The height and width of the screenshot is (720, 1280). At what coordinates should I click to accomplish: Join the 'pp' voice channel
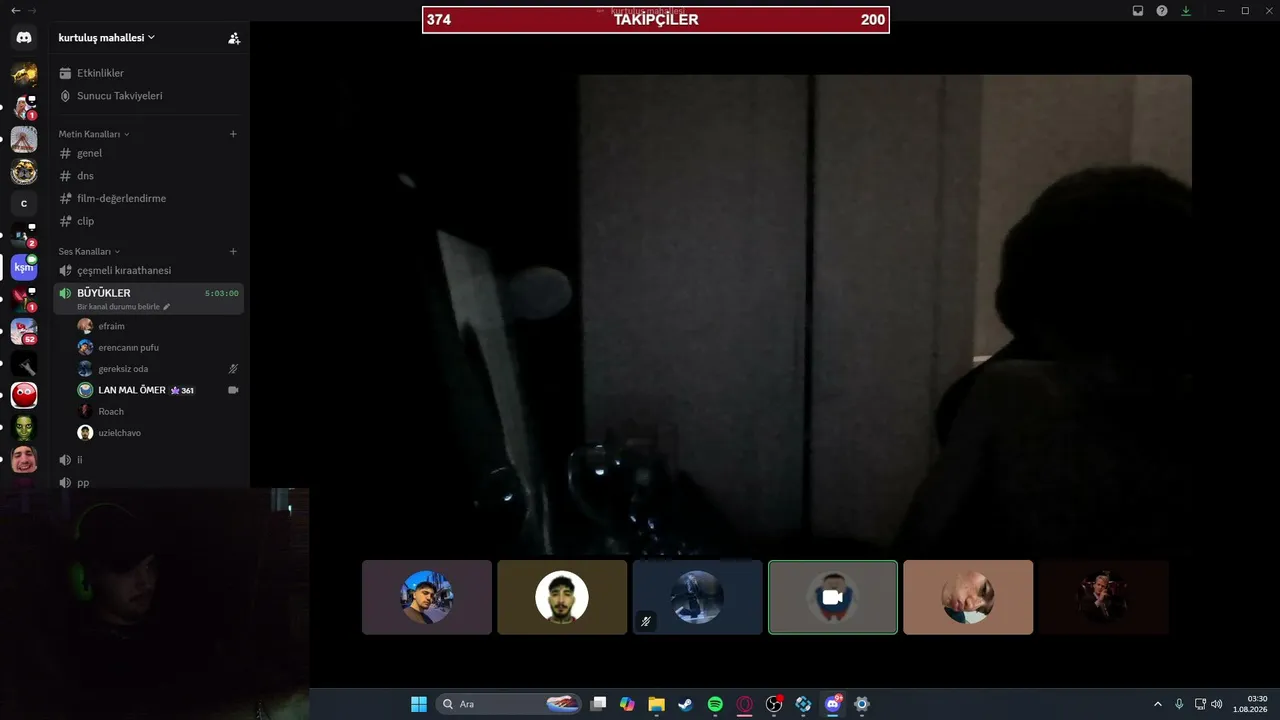148,482
